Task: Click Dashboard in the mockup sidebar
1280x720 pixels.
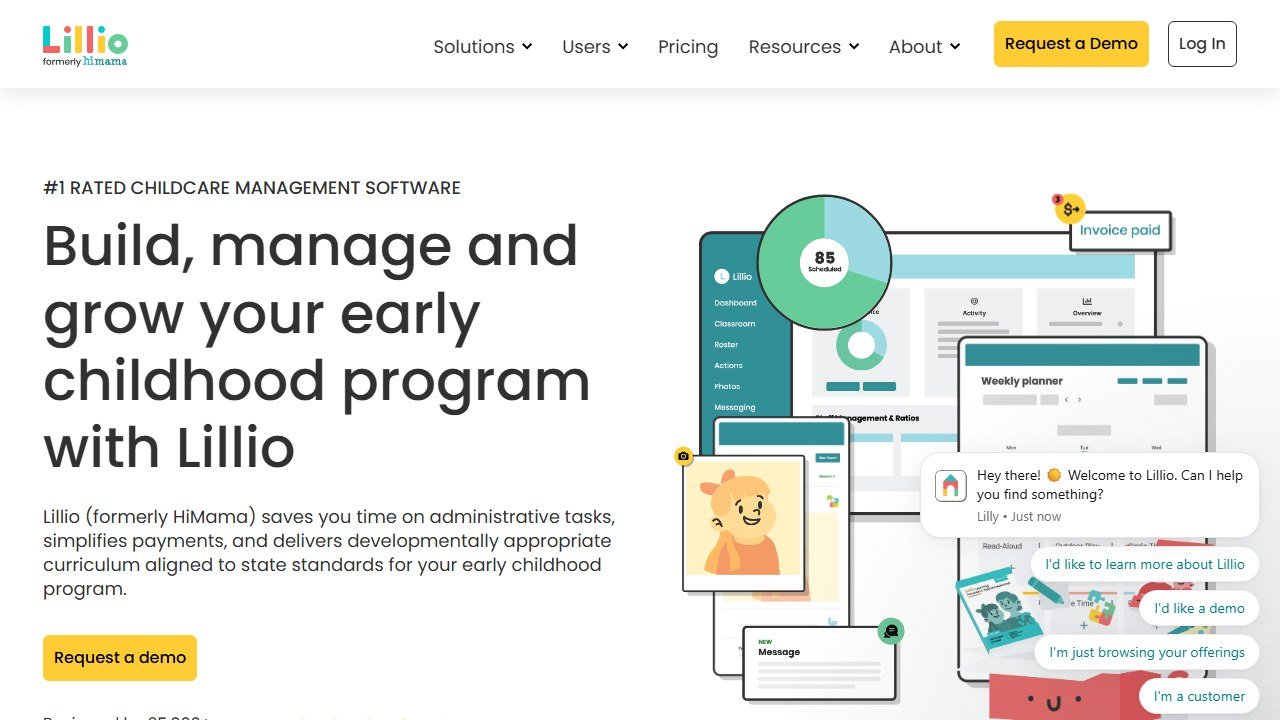Action: coord(735,303)
